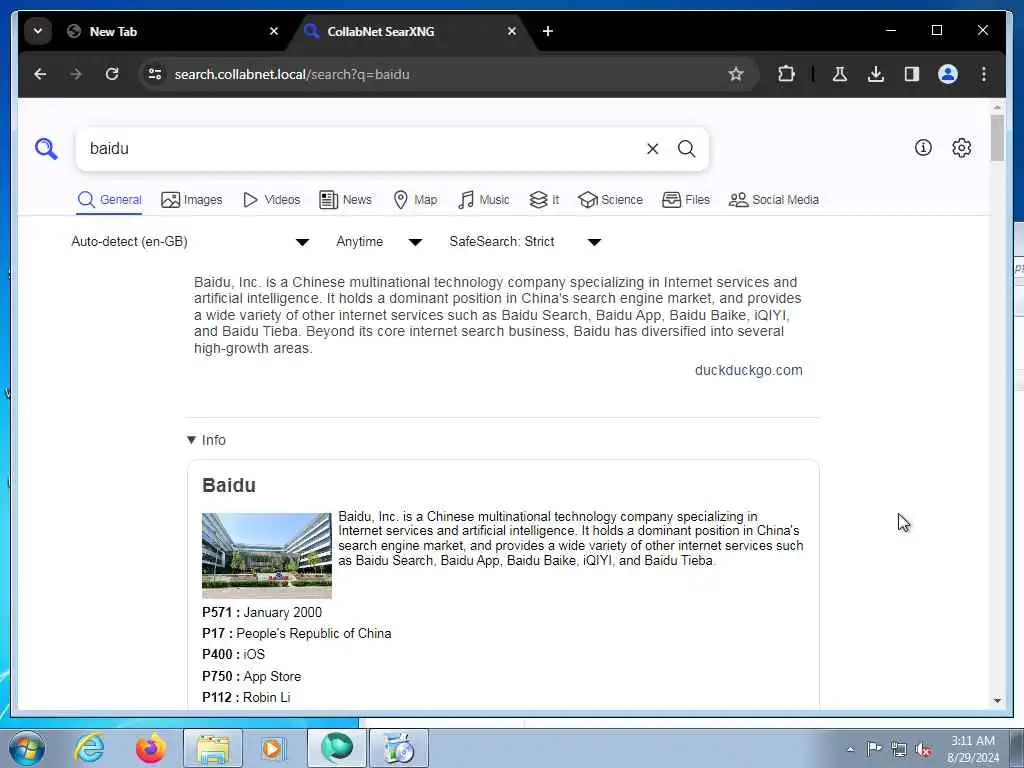Click the P571 : January 2000 entry
Screen dimensions: 1024x768
click(x=262, y=613)
